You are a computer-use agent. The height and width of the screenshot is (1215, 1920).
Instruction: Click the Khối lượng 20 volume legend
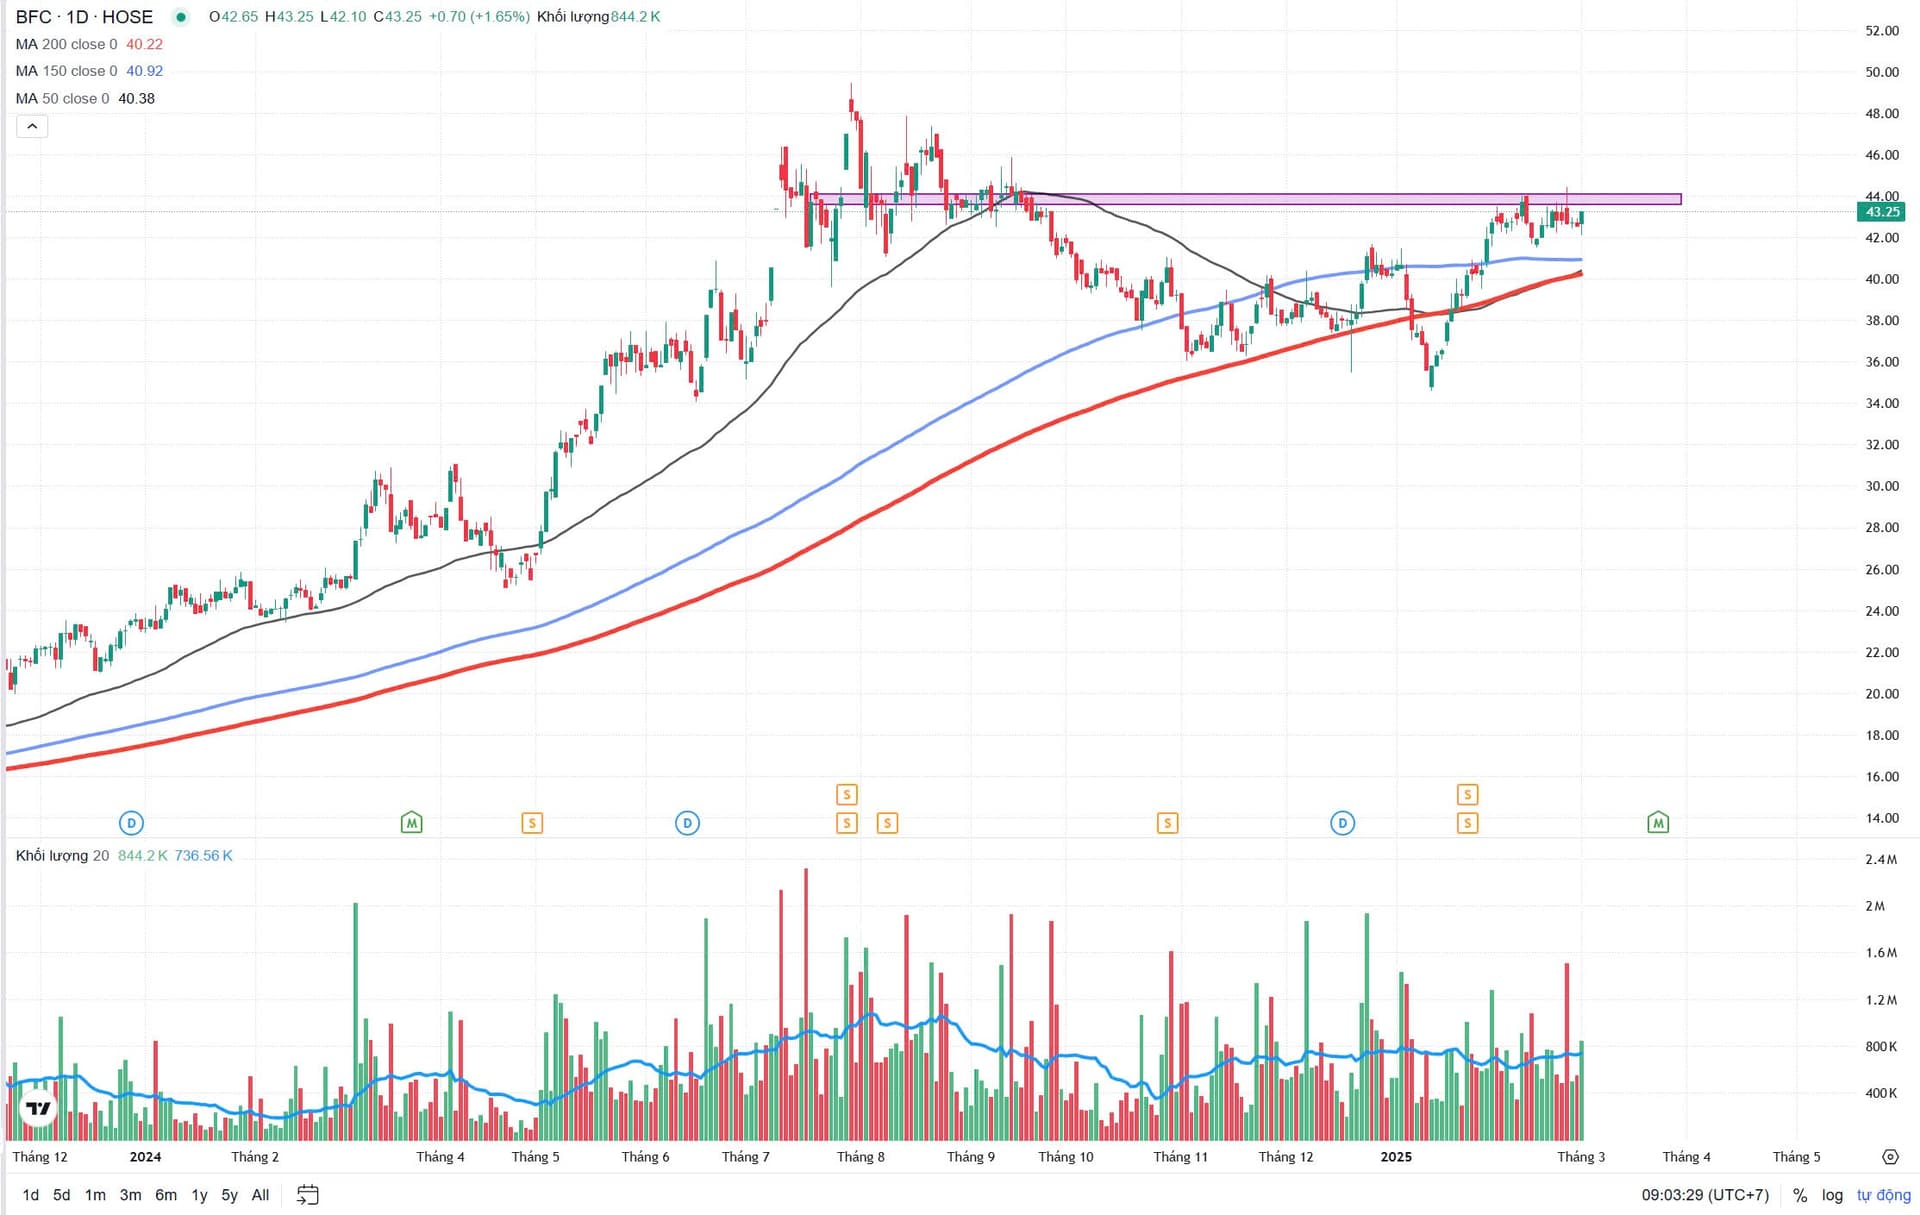(62, 856)
